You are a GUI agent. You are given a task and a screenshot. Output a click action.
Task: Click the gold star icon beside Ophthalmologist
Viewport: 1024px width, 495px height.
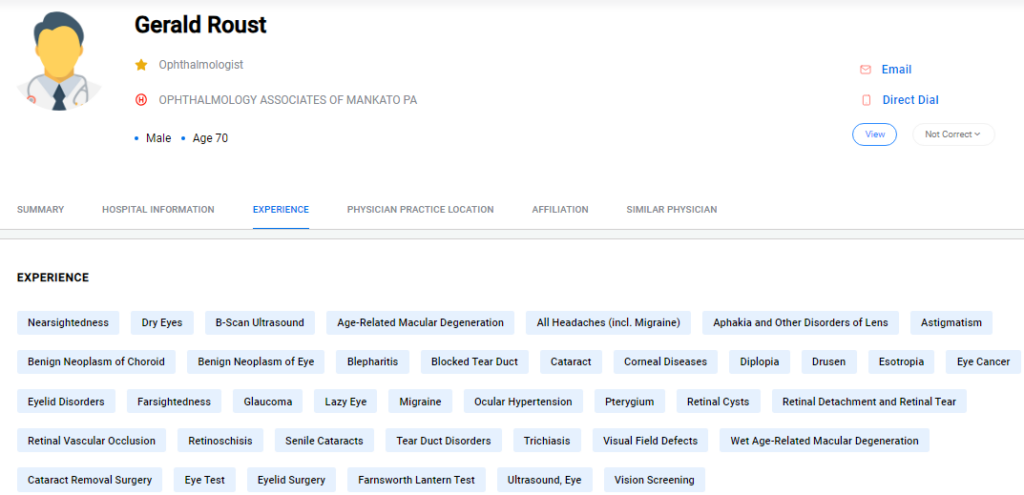[141, 65]
